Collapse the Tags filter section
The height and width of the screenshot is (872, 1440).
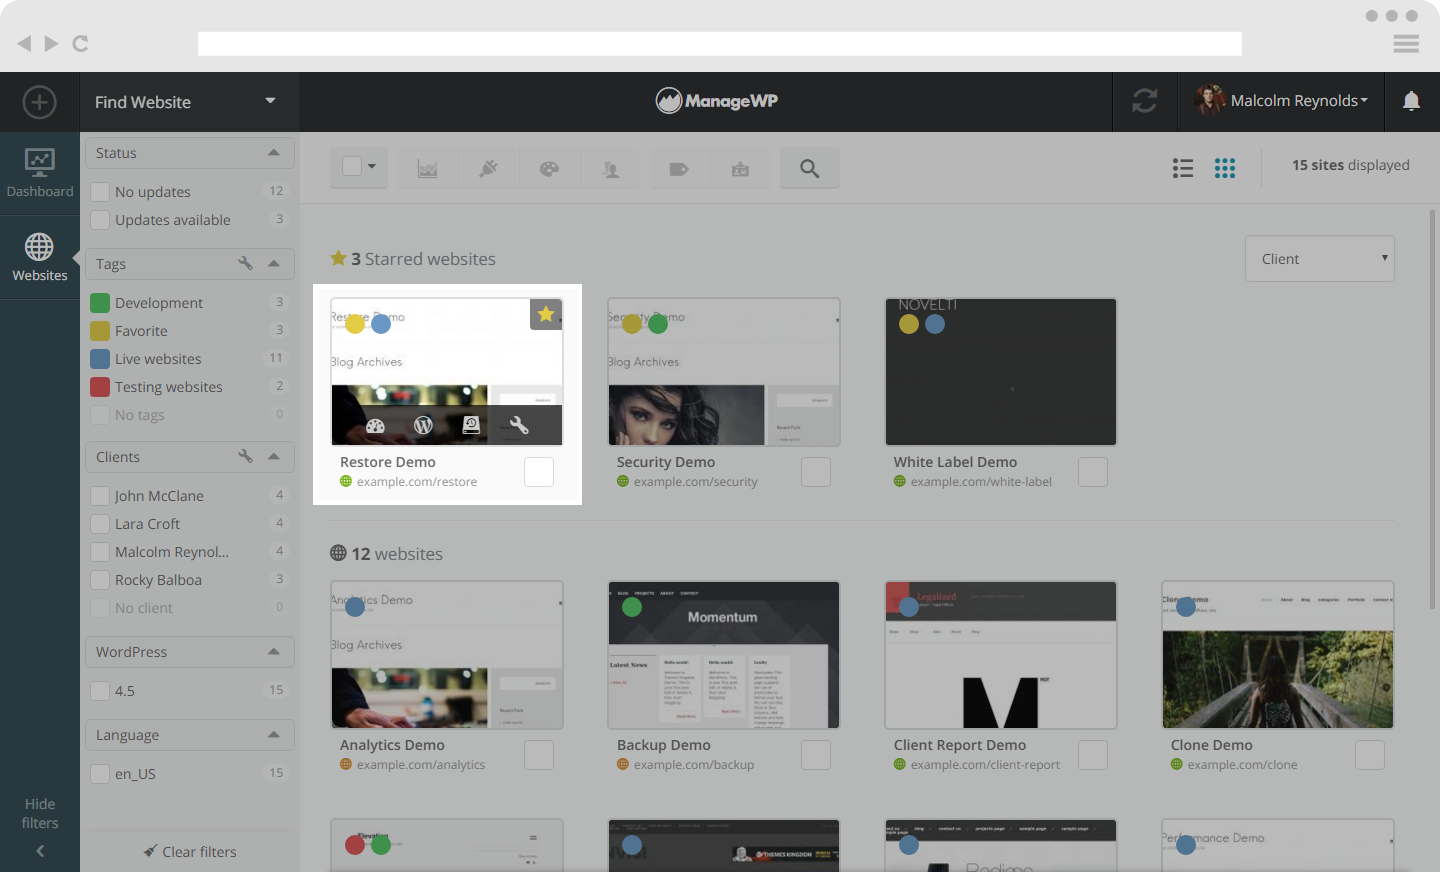(273, 264)
